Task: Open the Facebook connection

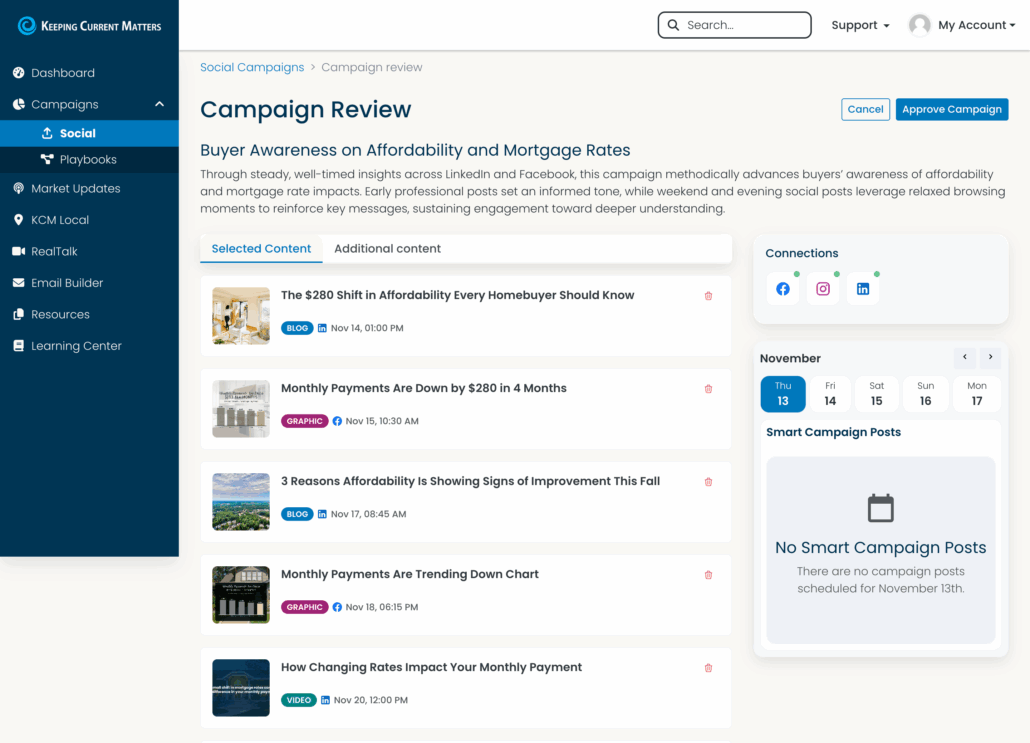Action: tap(783, 288)
